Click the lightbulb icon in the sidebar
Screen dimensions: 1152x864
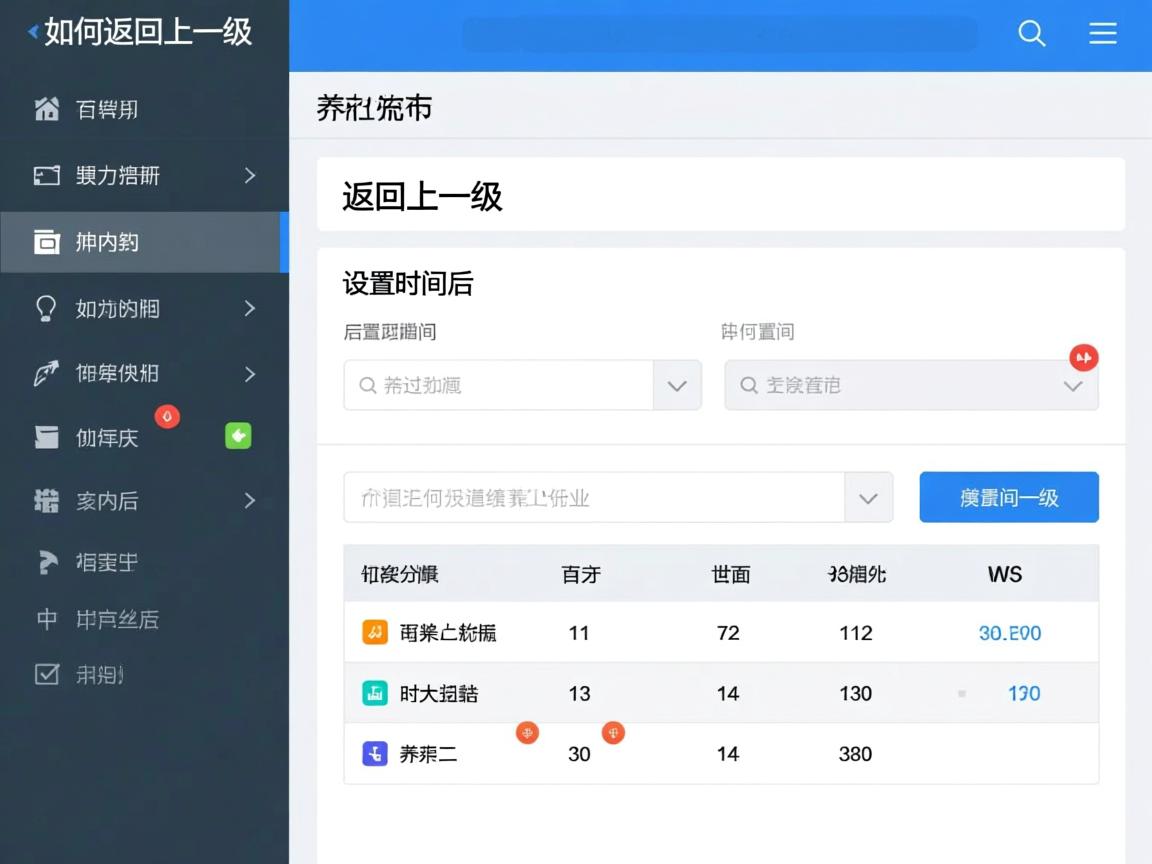point(39,308)
